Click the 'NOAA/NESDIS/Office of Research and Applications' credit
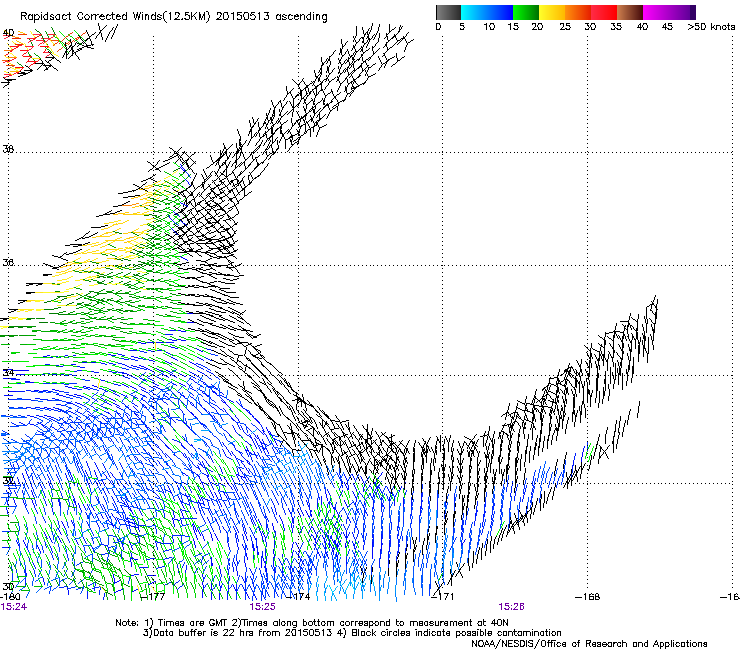Screen dimensions: 740x650 coord(589,644)
